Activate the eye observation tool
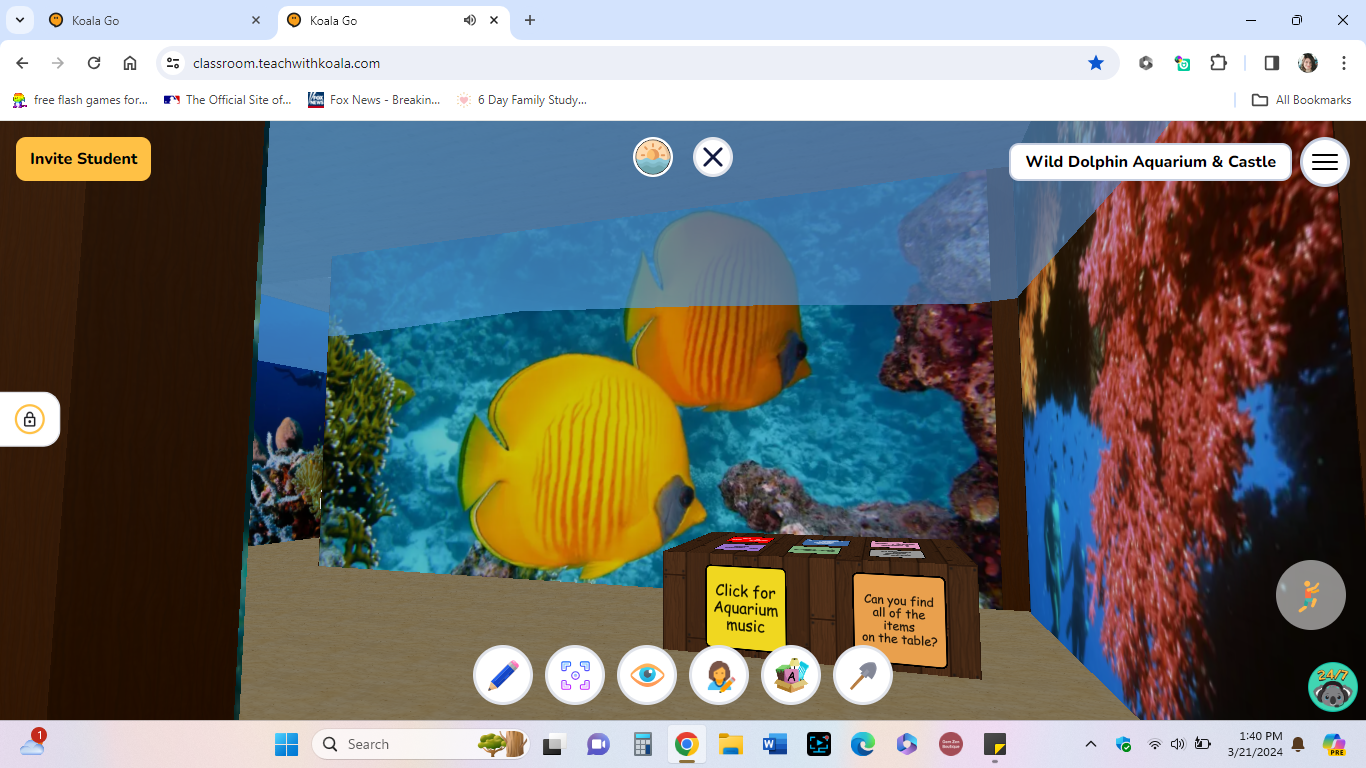Image resolution: width=1366 pixels, height=768 pixels. pyautogui.click(x=647, y=675)
